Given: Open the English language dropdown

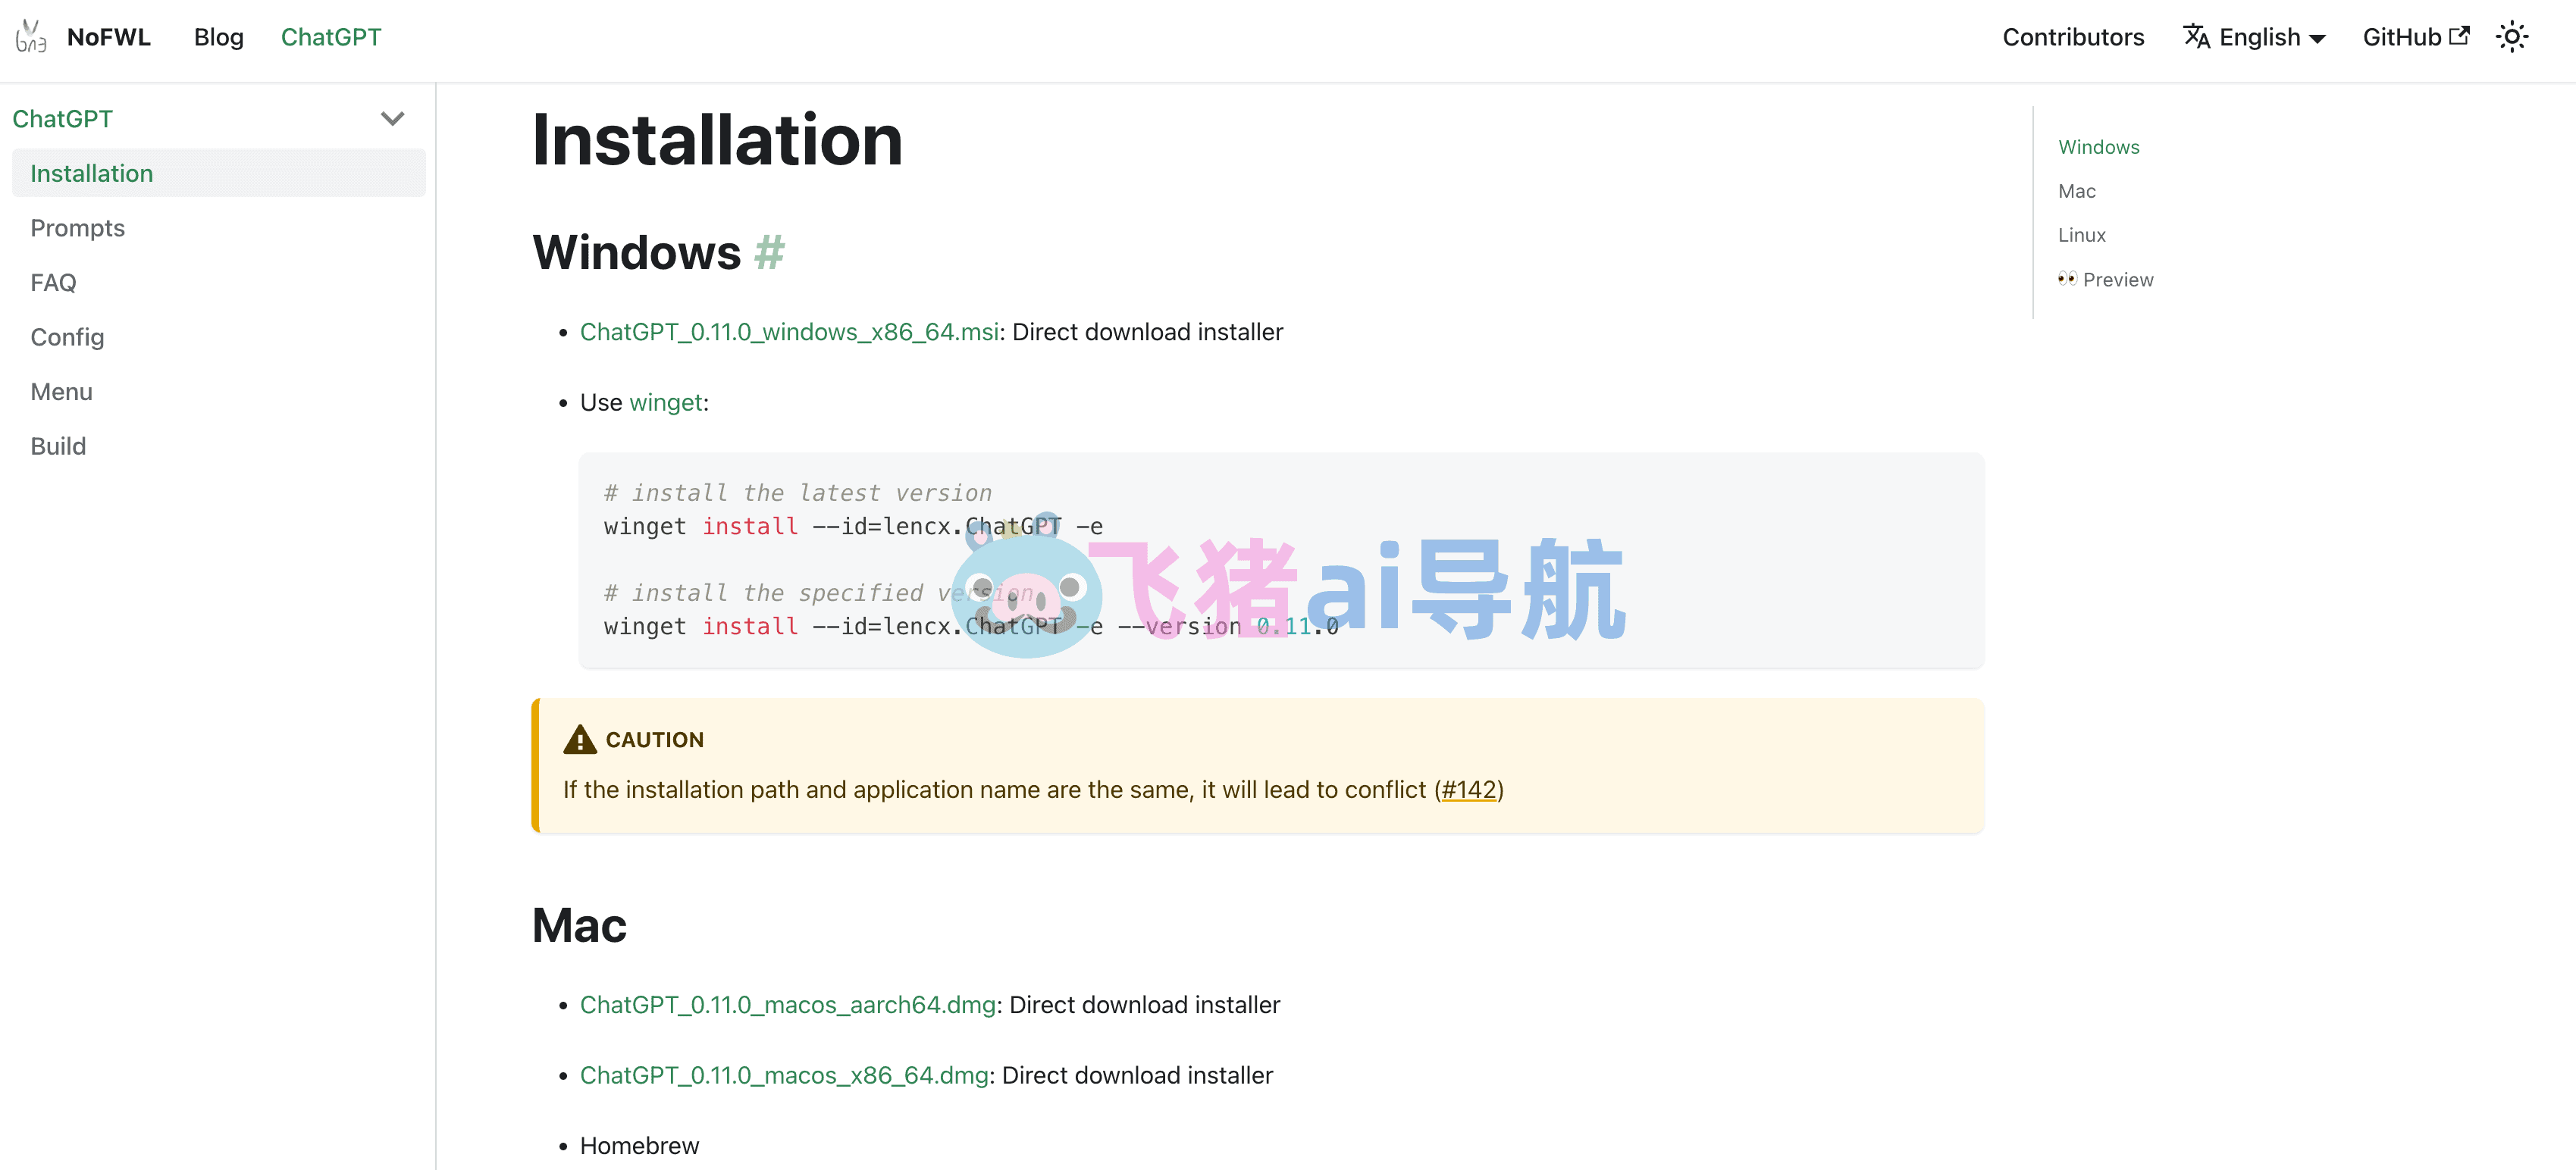Looking at the screenshot, I should 2254,37.
